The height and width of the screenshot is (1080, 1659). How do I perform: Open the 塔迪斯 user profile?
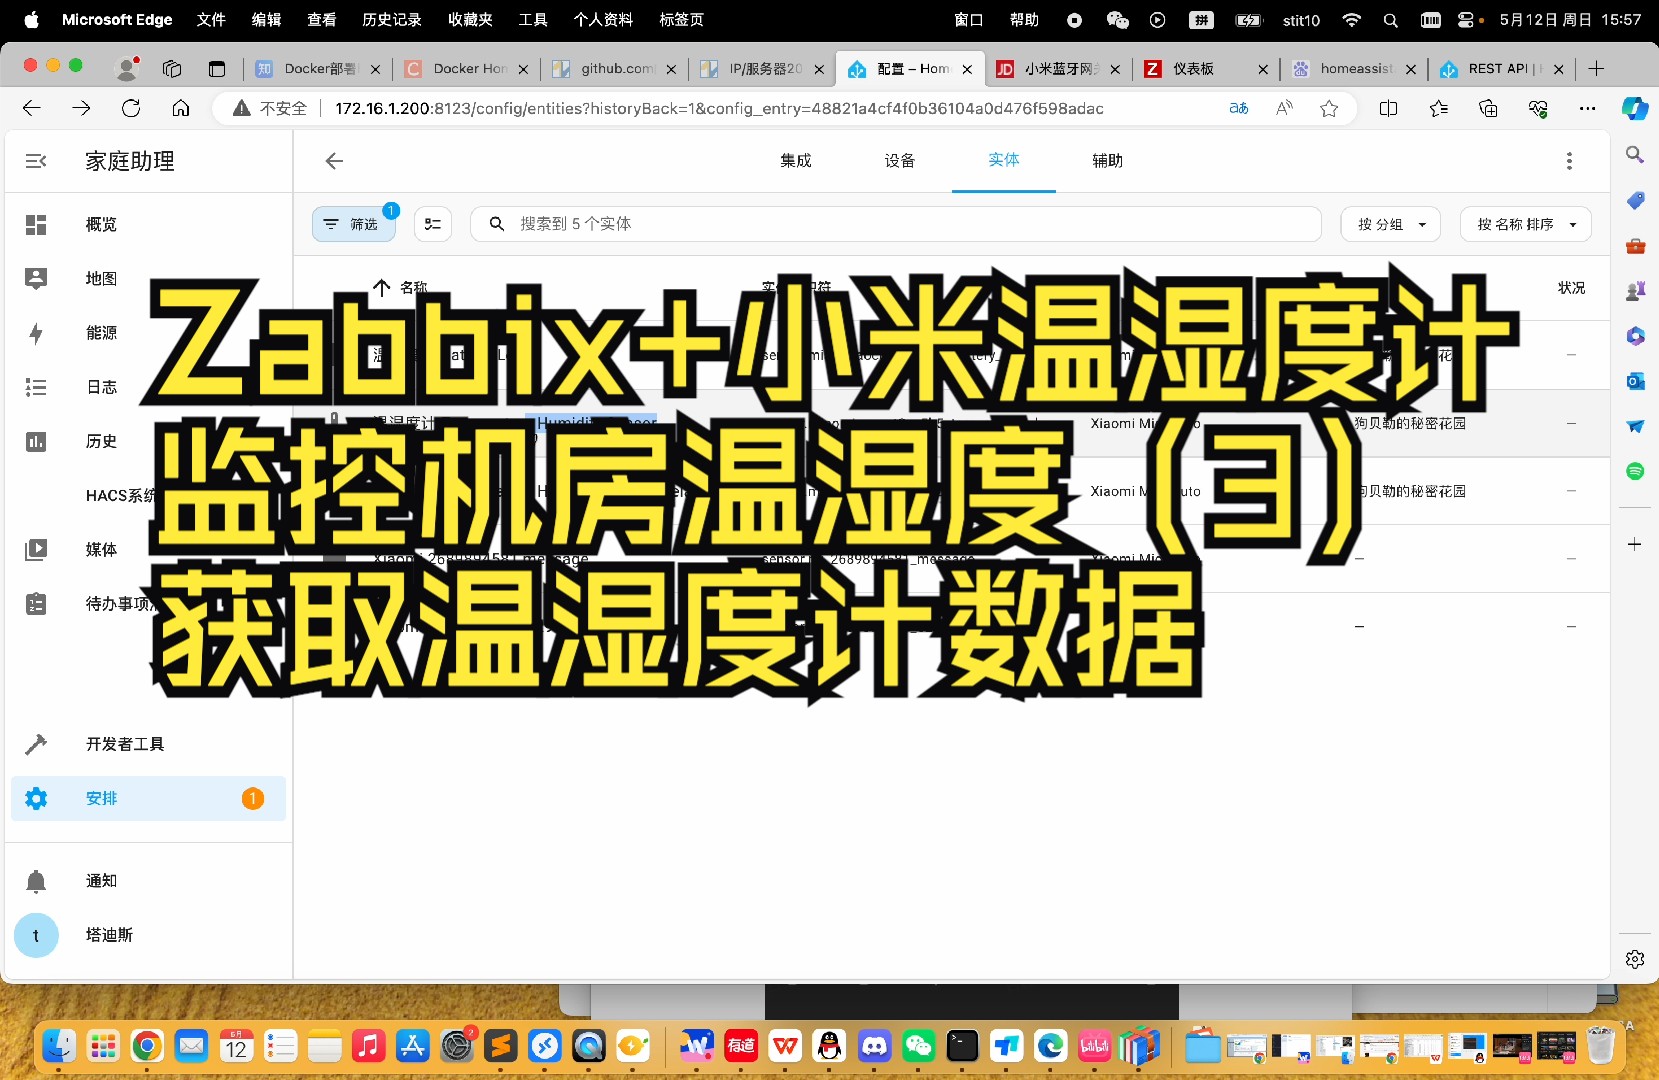click(x=148, y=935)
